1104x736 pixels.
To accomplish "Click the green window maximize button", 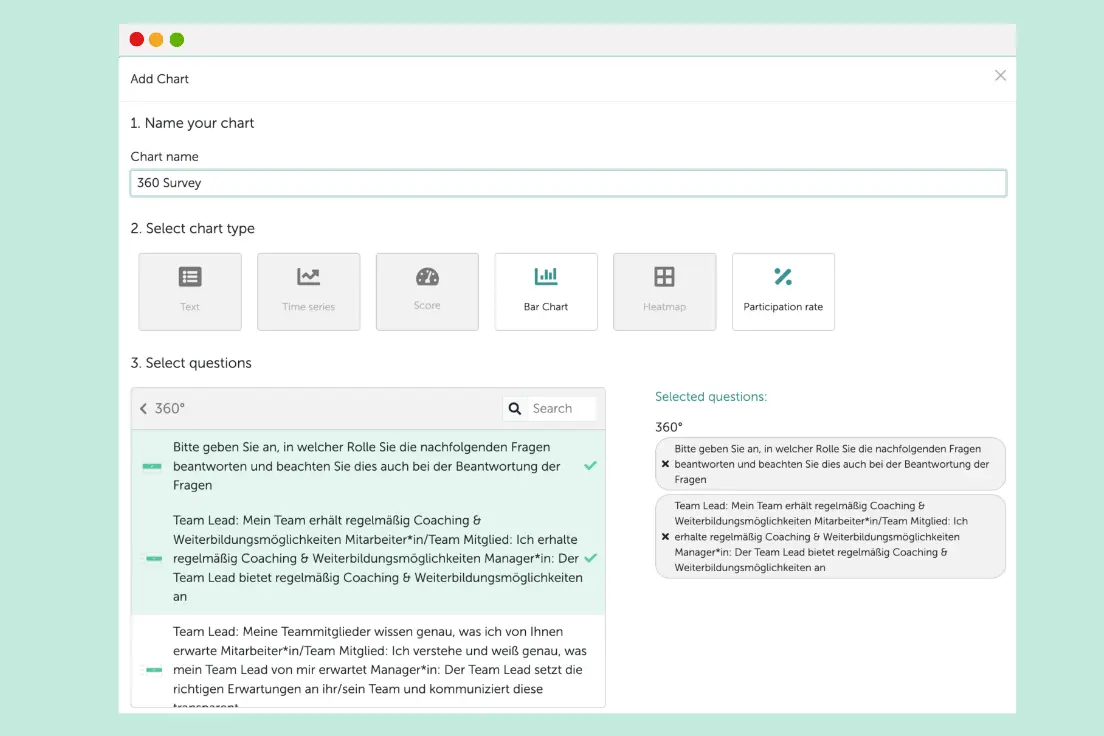I will [177, 39].
